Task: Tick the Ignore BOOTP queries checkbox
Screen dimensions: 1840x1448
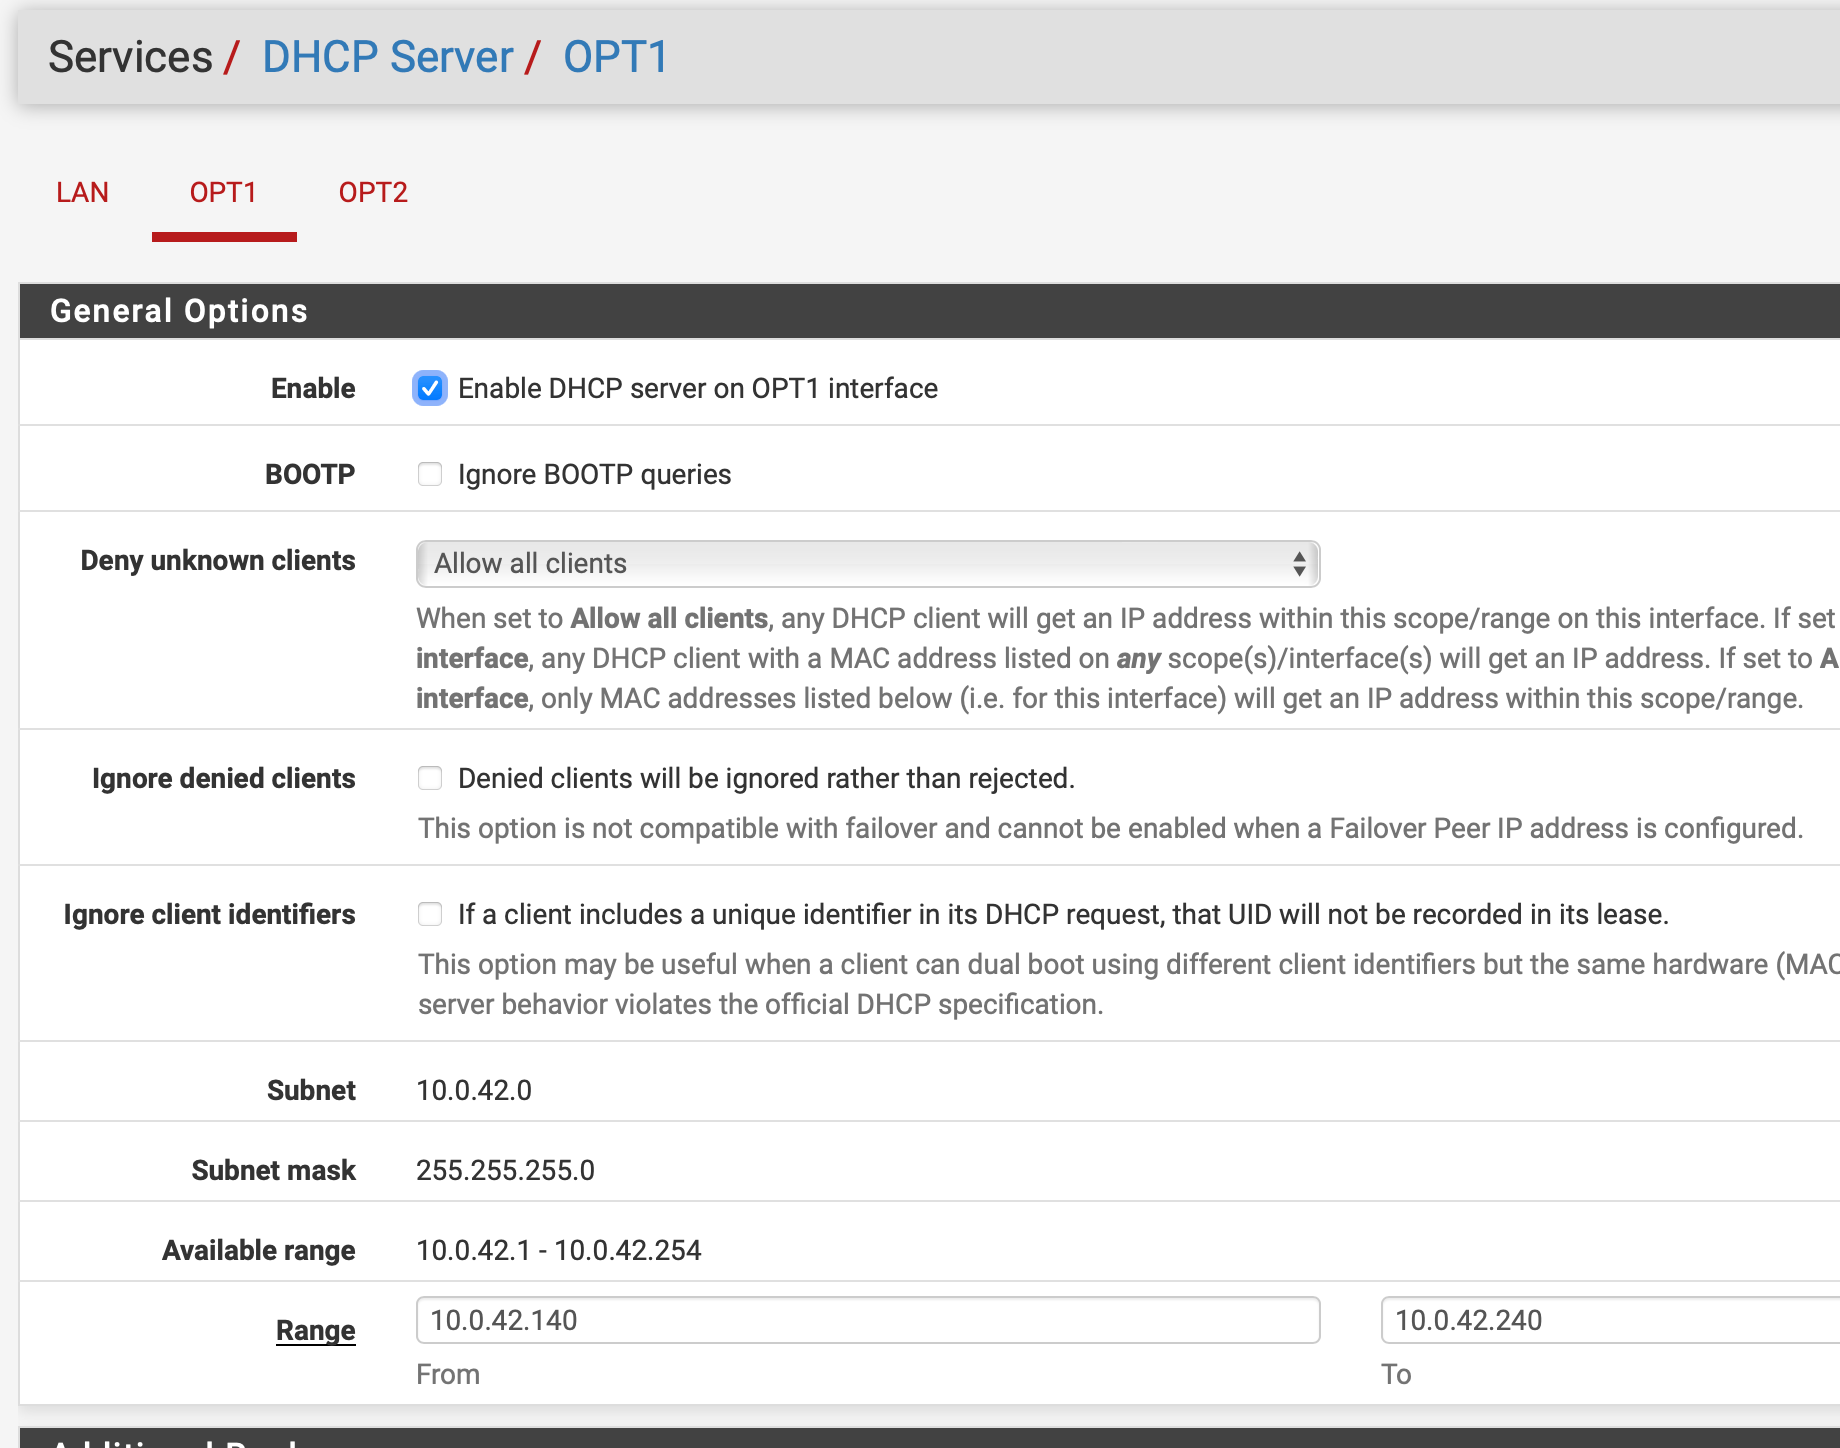Action: point(430,474)
